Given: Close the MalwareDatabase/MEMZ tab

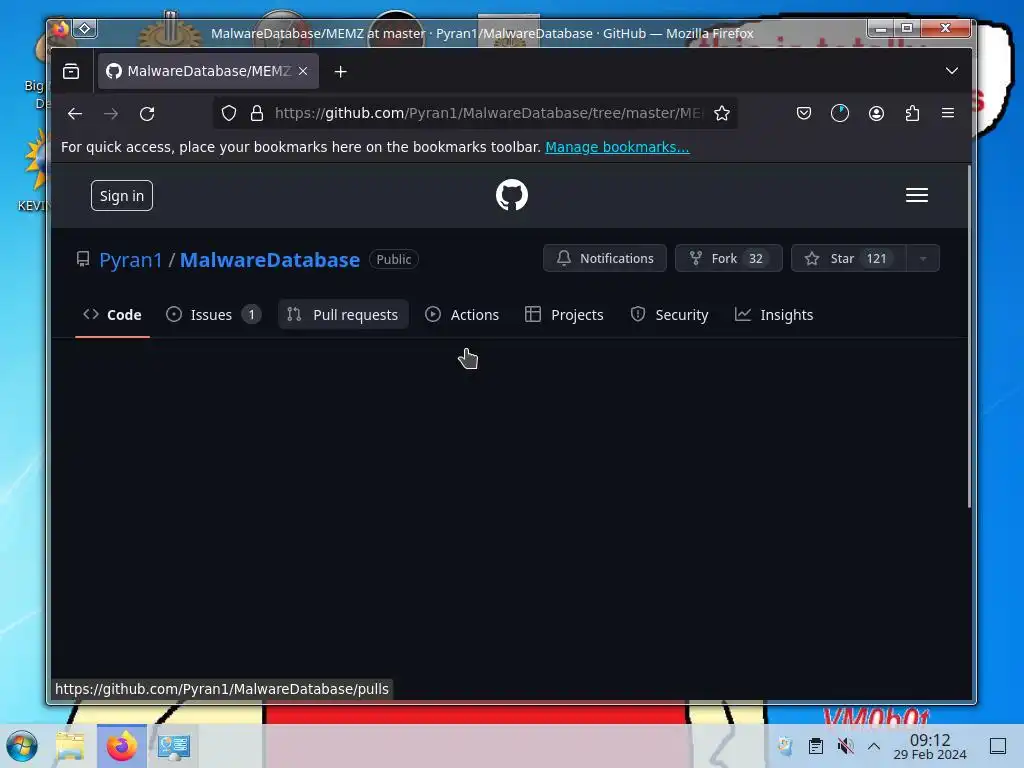Looking at the screenshot, I should click(x=303, y=71).
